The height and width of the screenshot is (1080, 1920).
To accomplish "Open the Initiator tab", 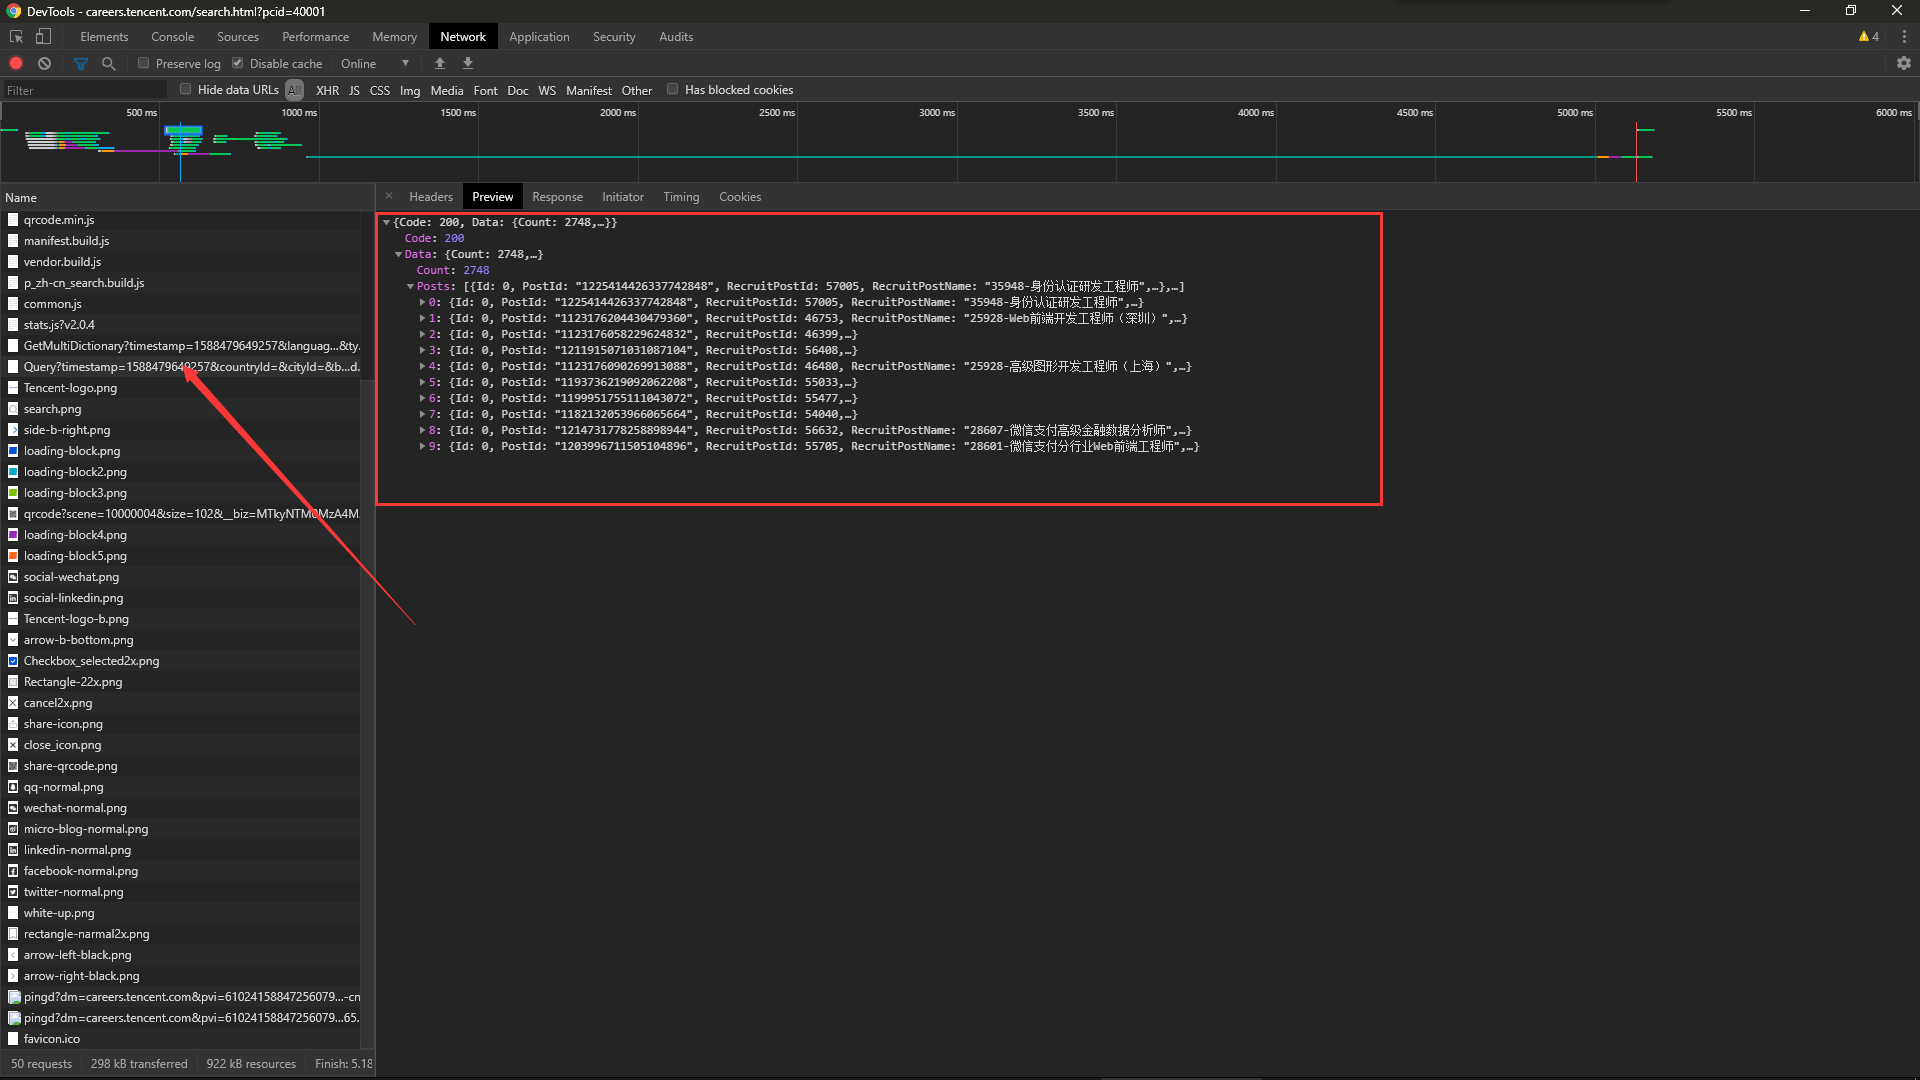I will pos(622,197).
